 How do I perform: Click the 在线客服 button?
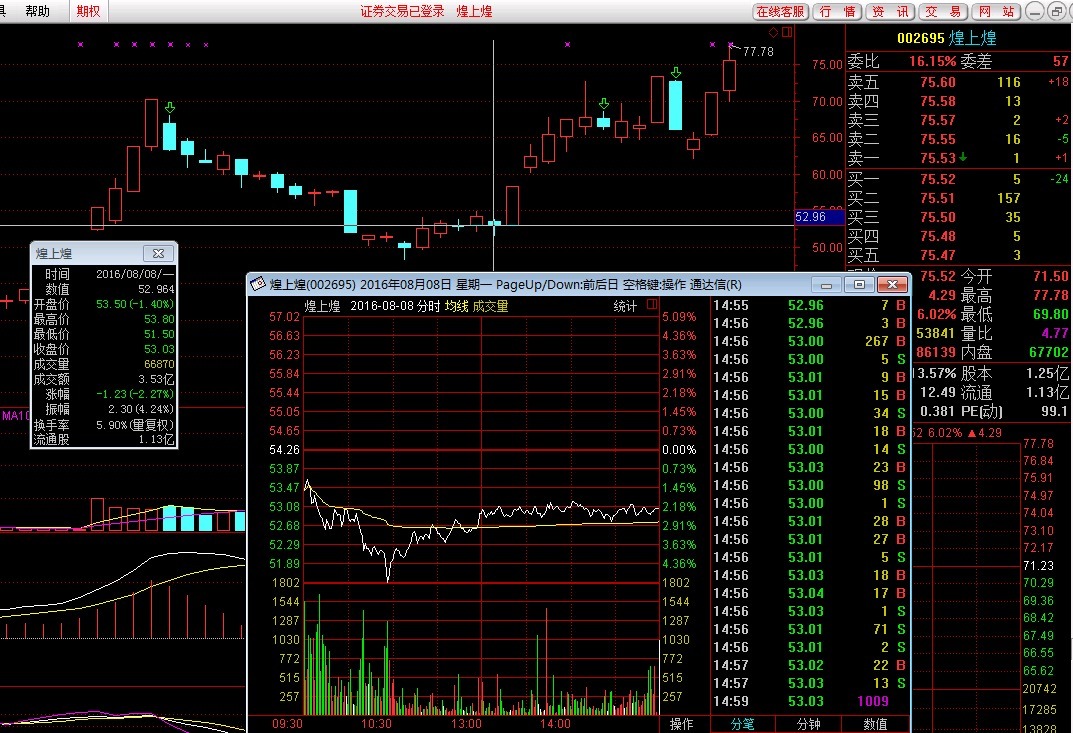(780, 11)
